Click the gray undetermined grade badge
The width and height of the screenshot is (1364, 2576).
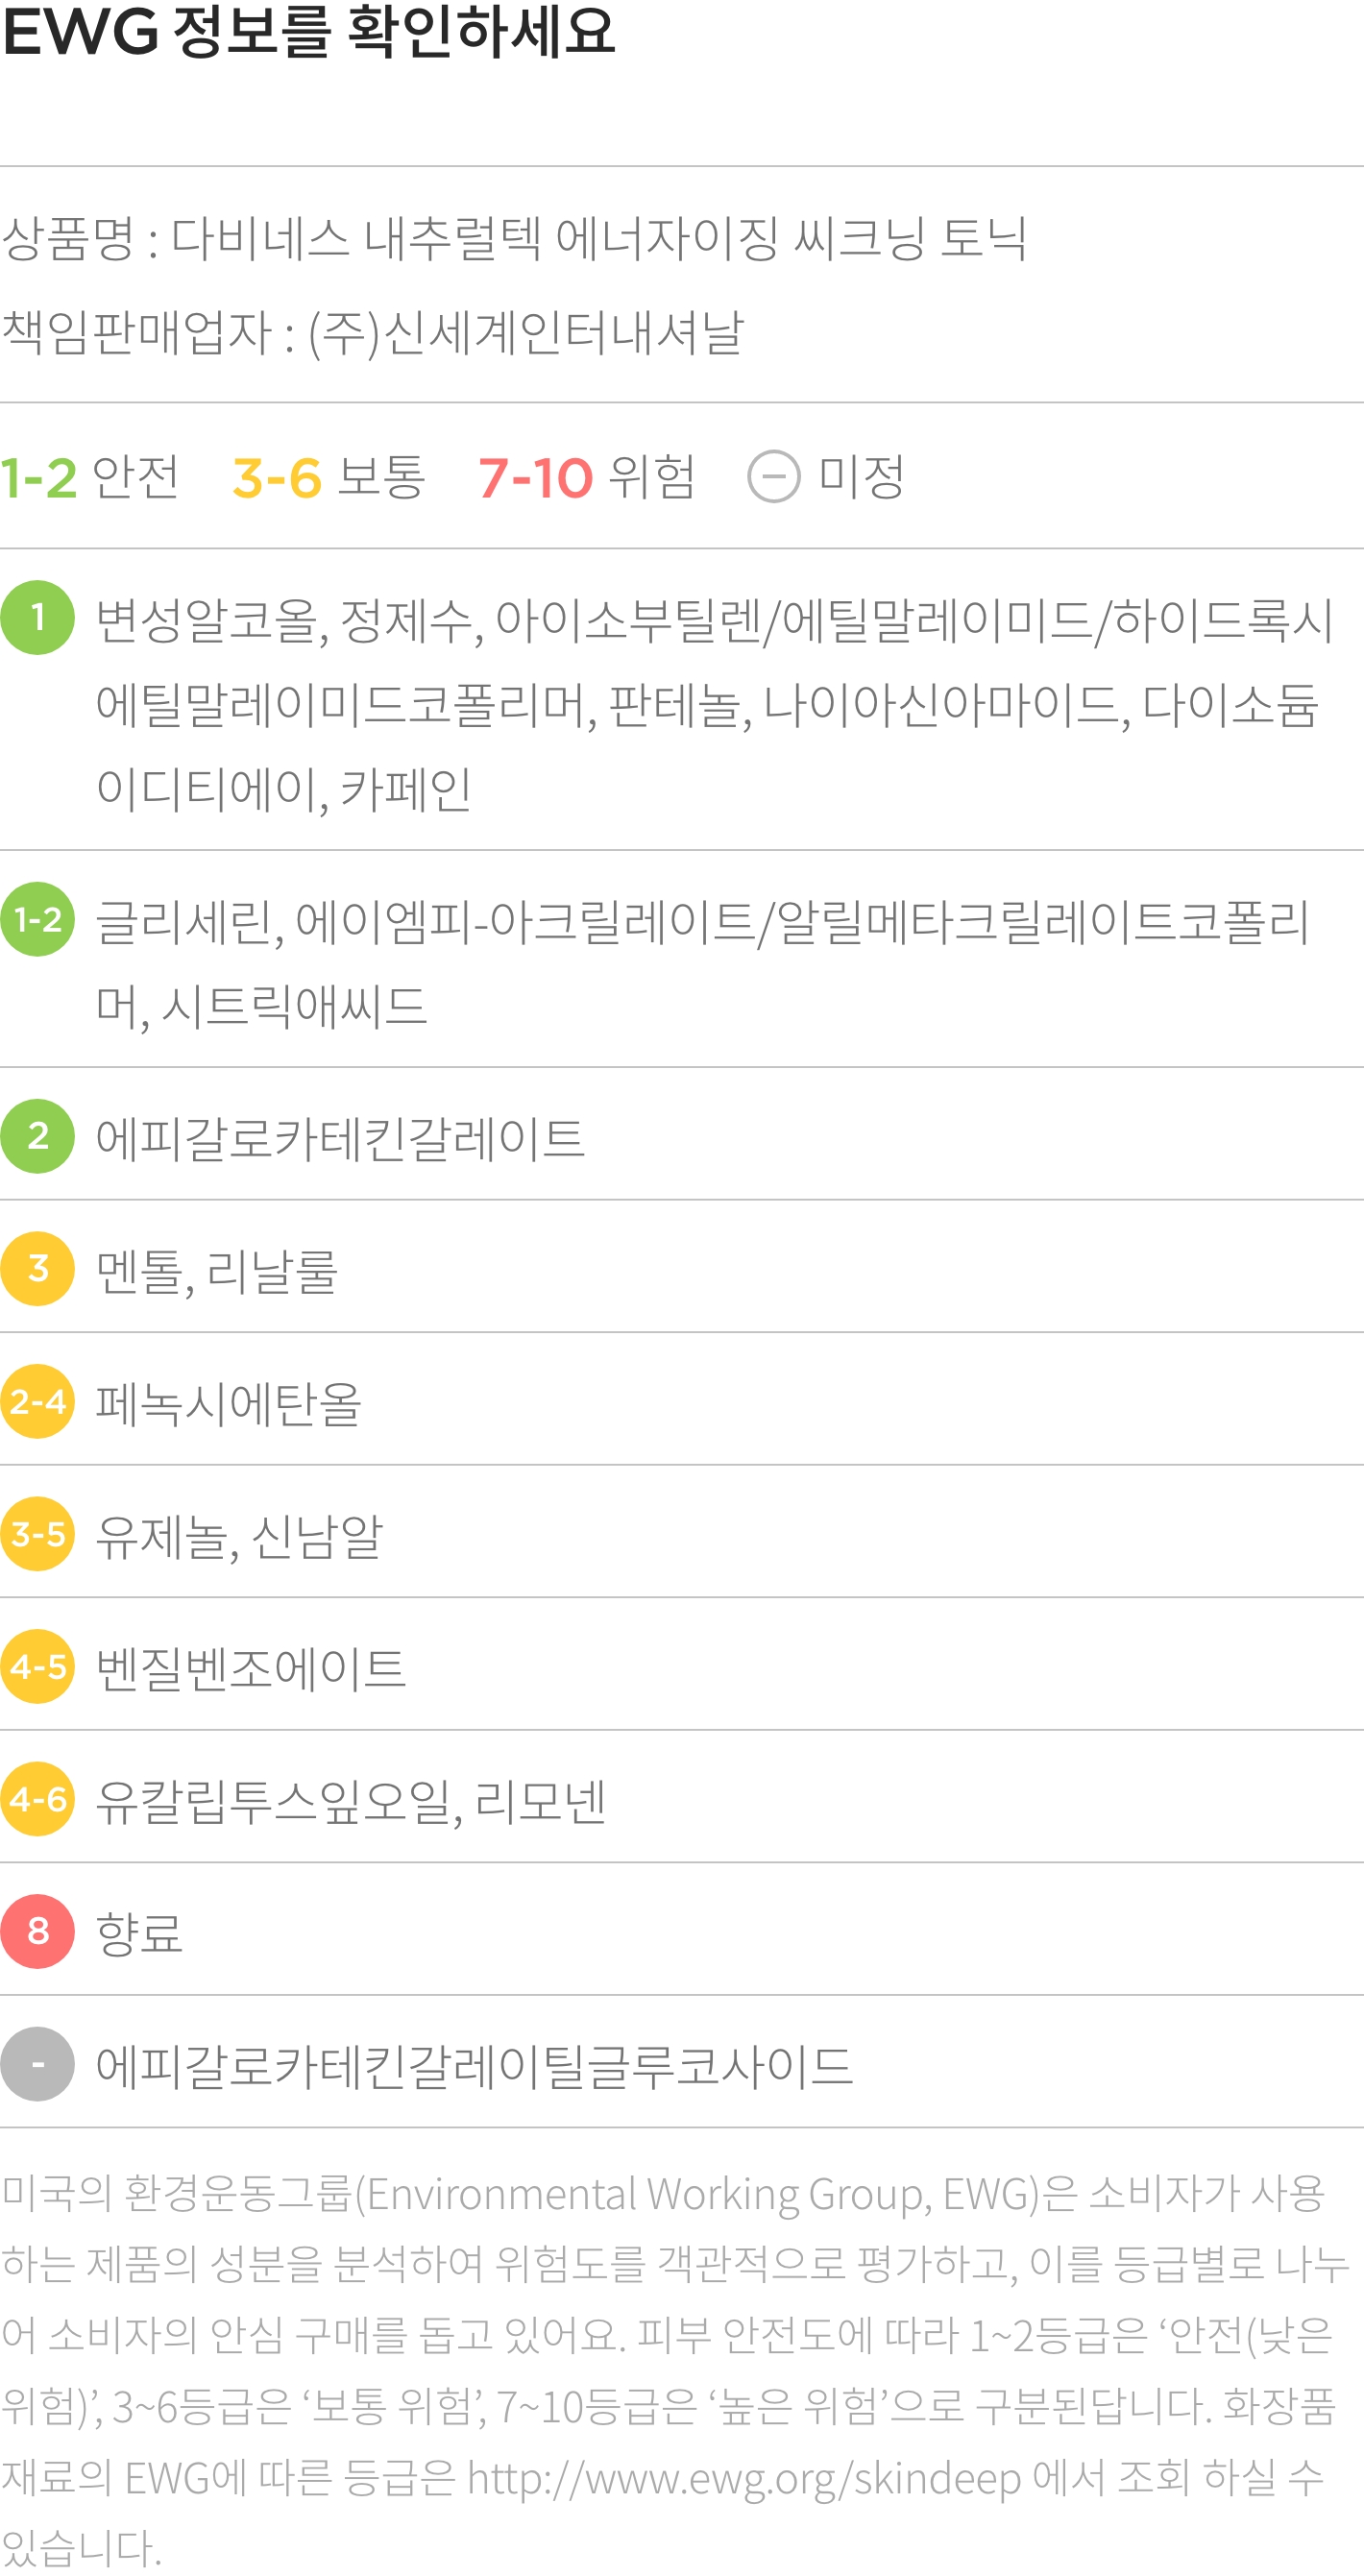click(x=37, y=2063)
